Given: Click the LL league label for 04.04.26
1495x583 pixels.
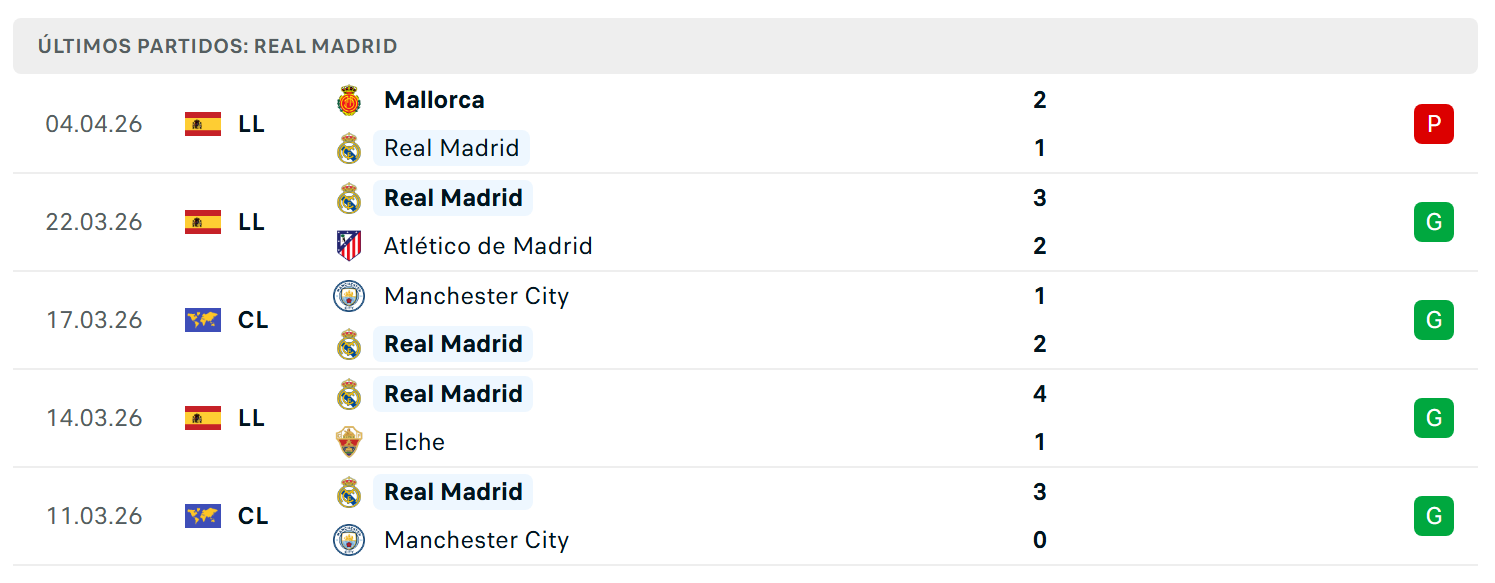Looking at the screenshot, I should pyautogui.click(x=251, y=124).
